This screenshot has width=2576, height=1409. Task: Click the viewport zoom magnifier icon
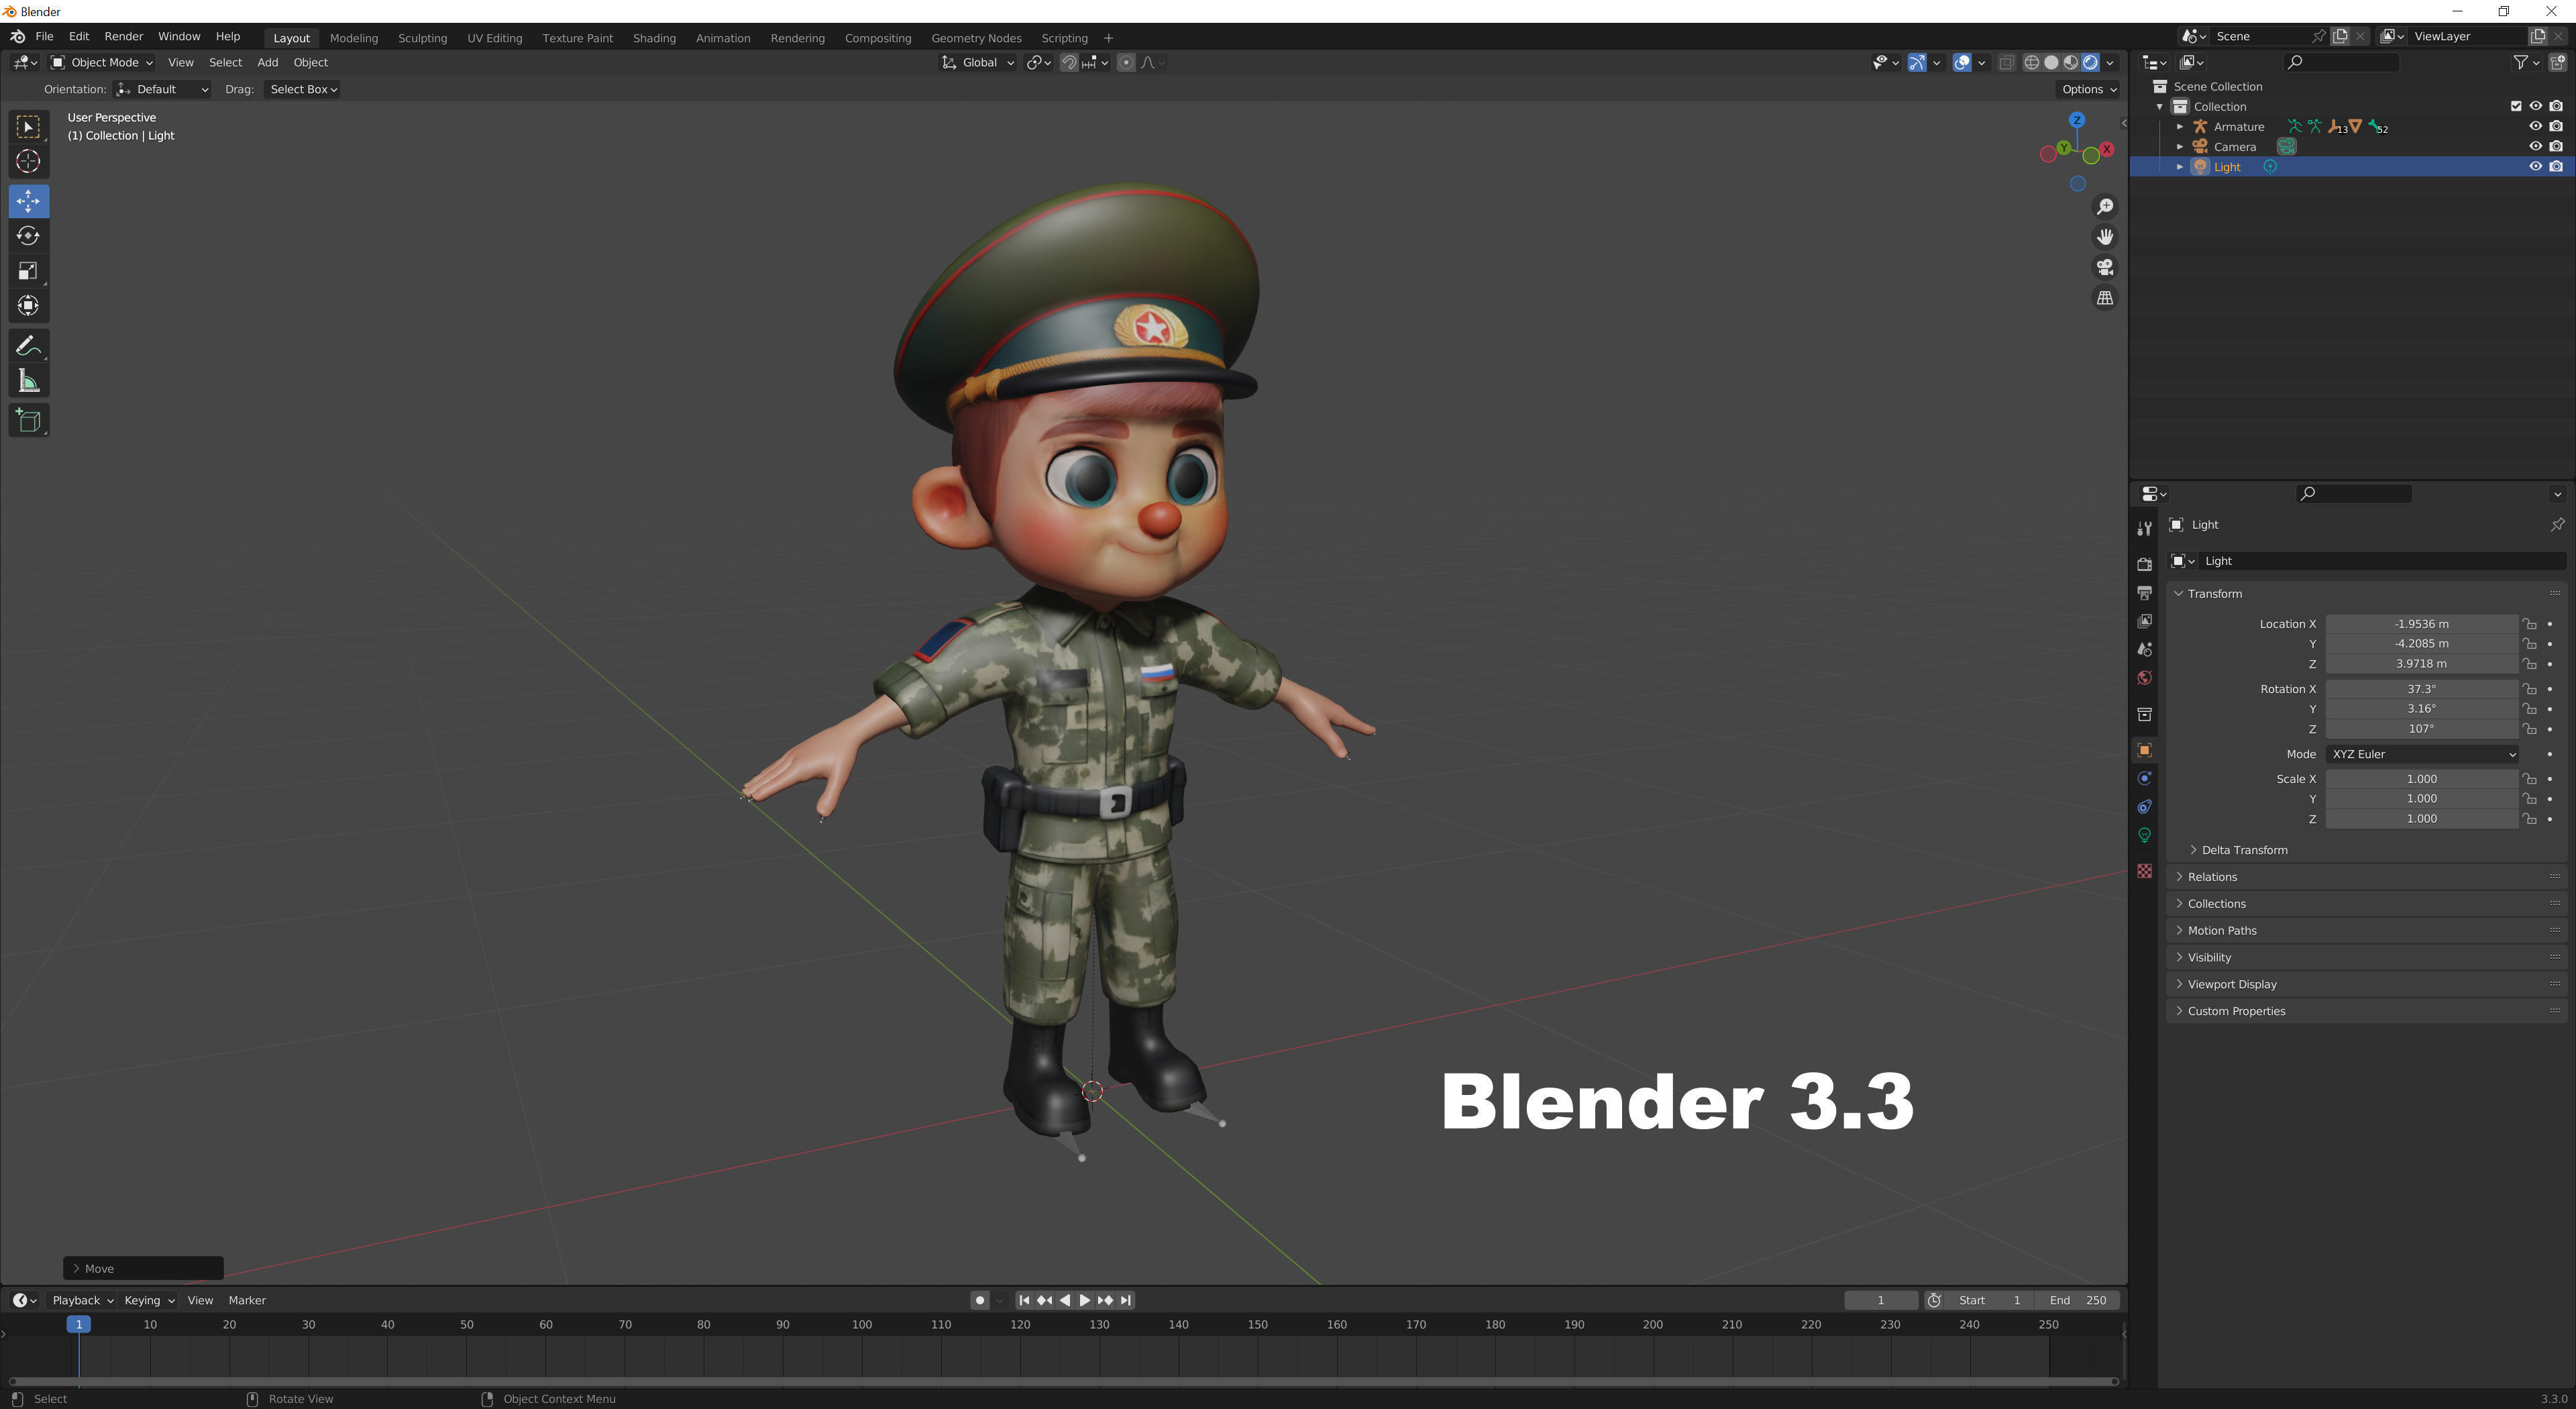[x=2105, y=206]
